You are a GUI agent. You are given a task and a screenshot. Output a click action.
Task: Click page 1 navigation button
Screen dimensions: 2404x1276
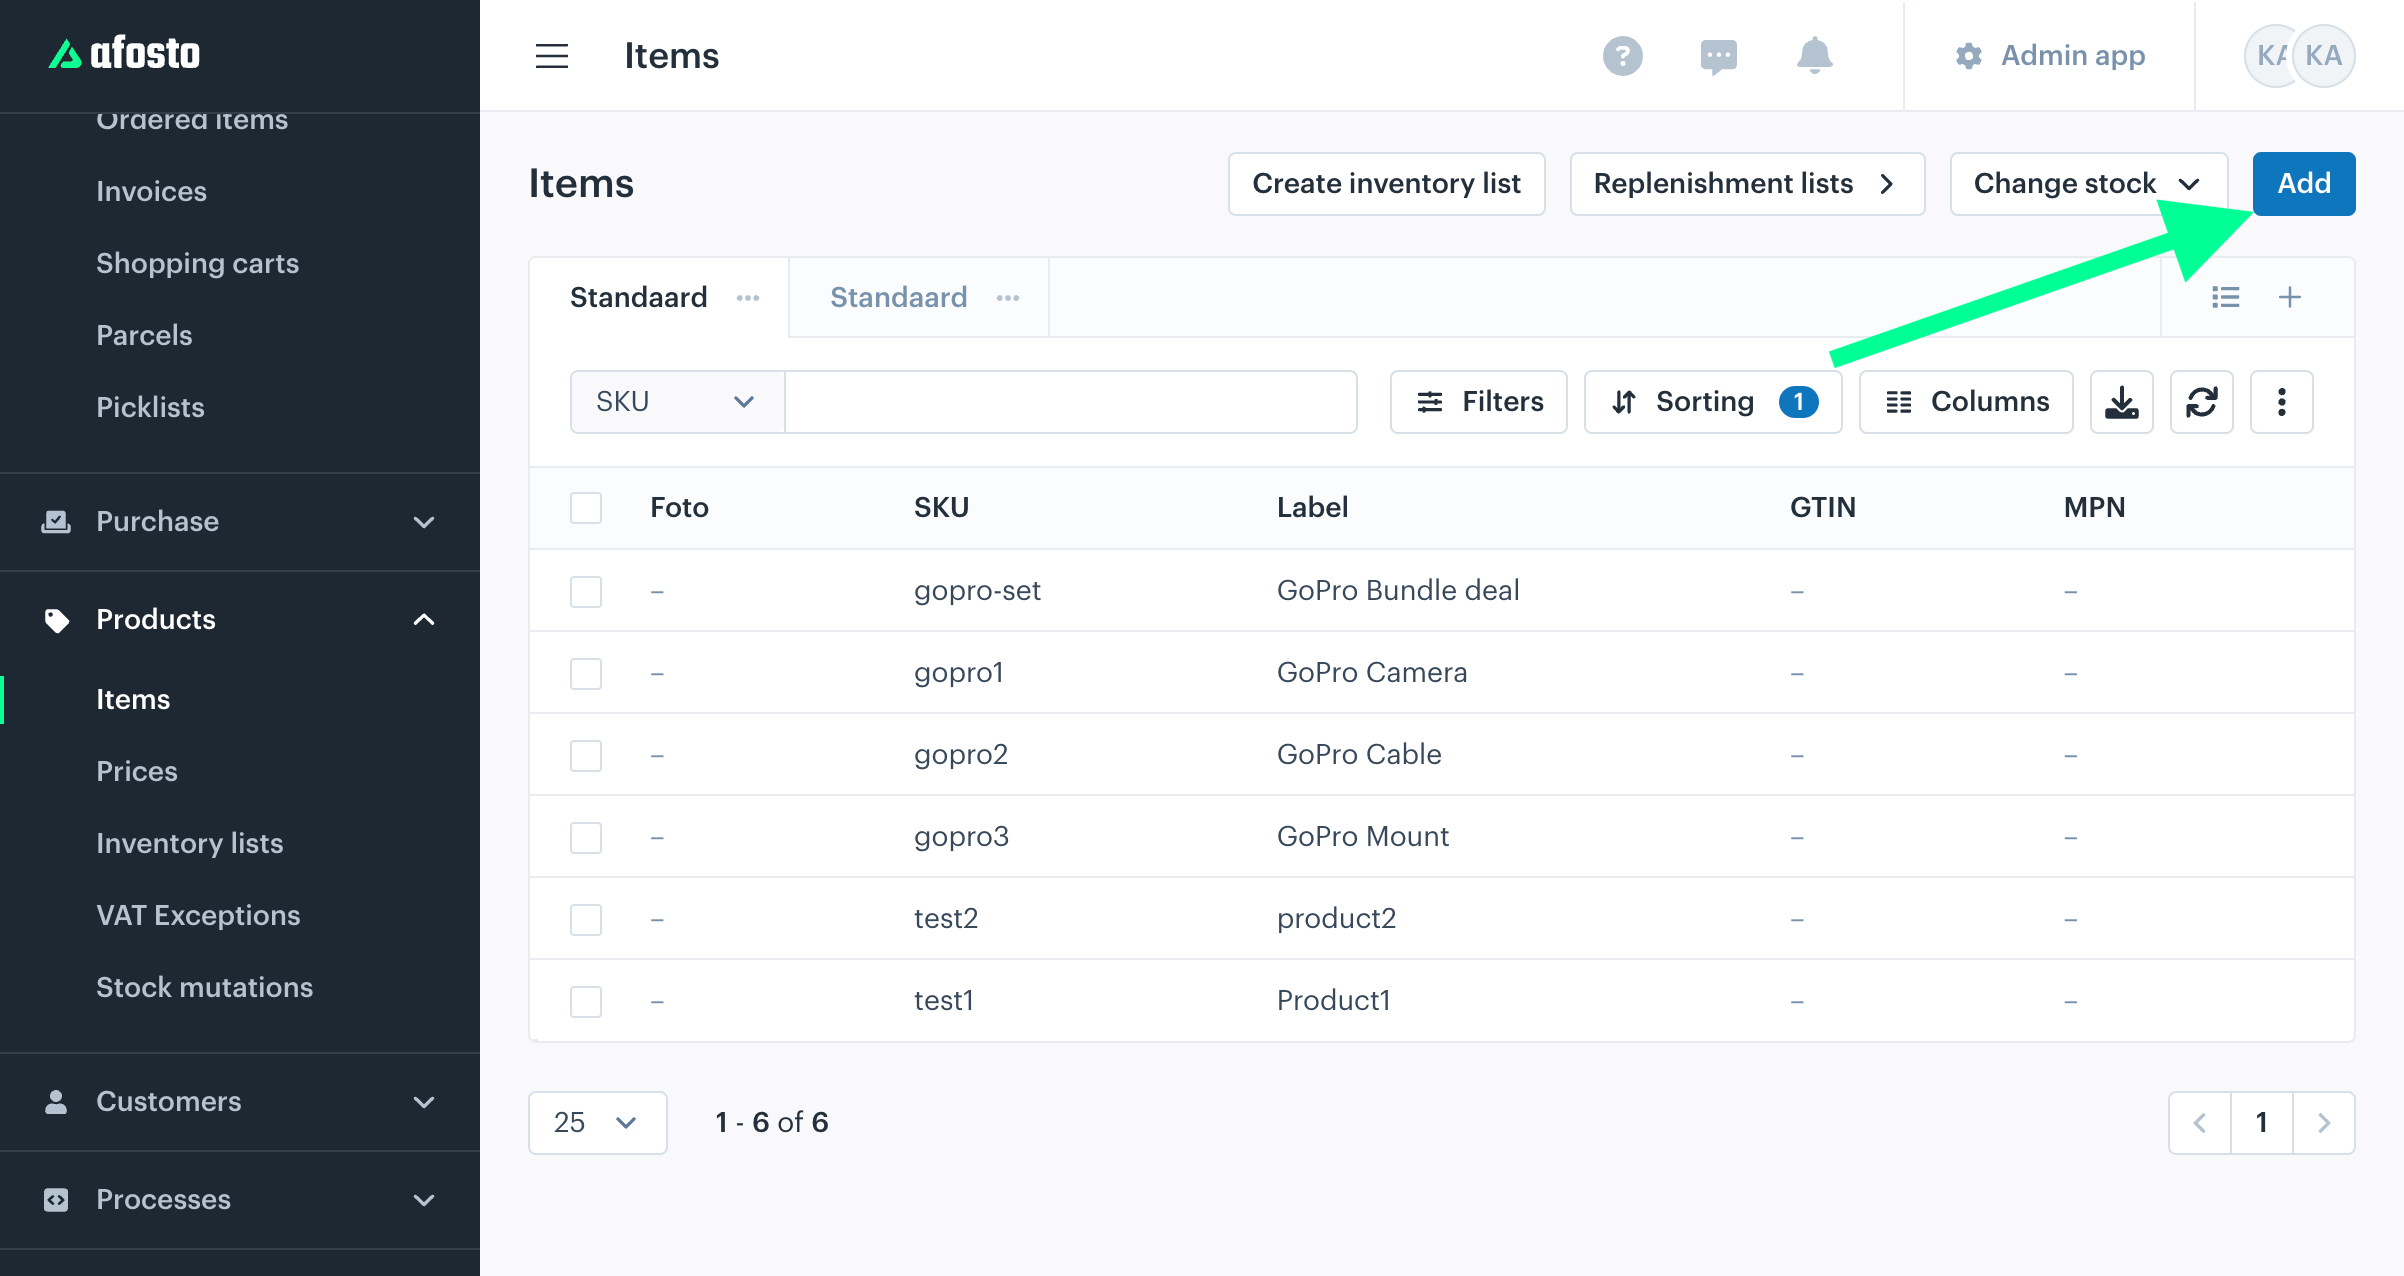(2262, 1122)
